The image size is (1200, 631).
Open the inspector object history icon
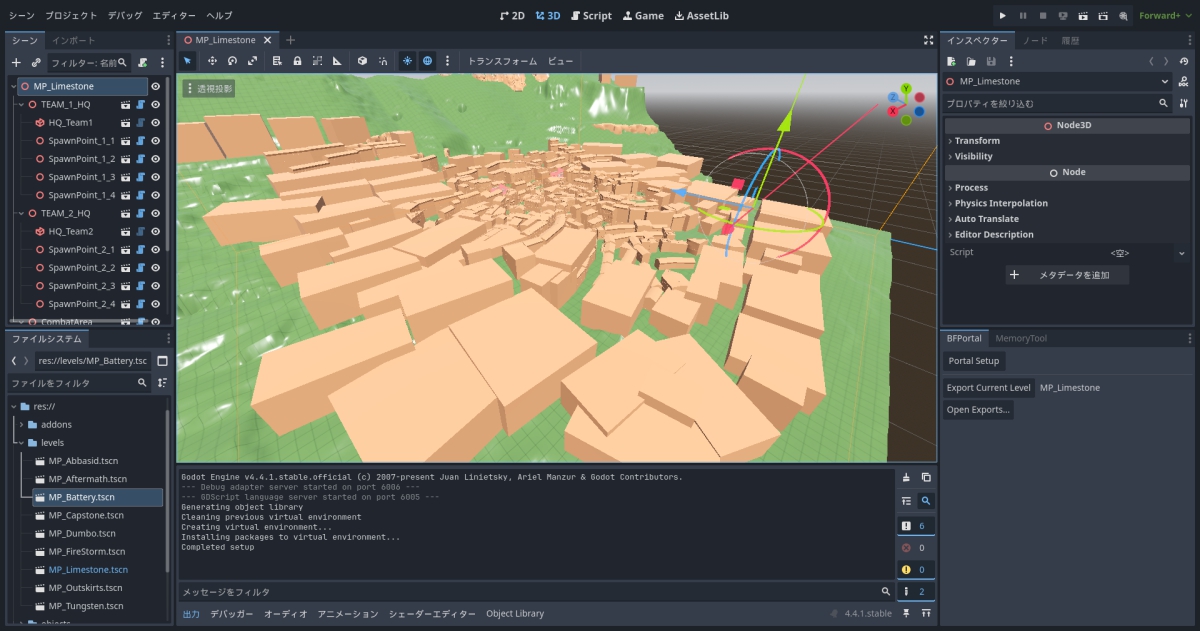(x=1184, y=62)
